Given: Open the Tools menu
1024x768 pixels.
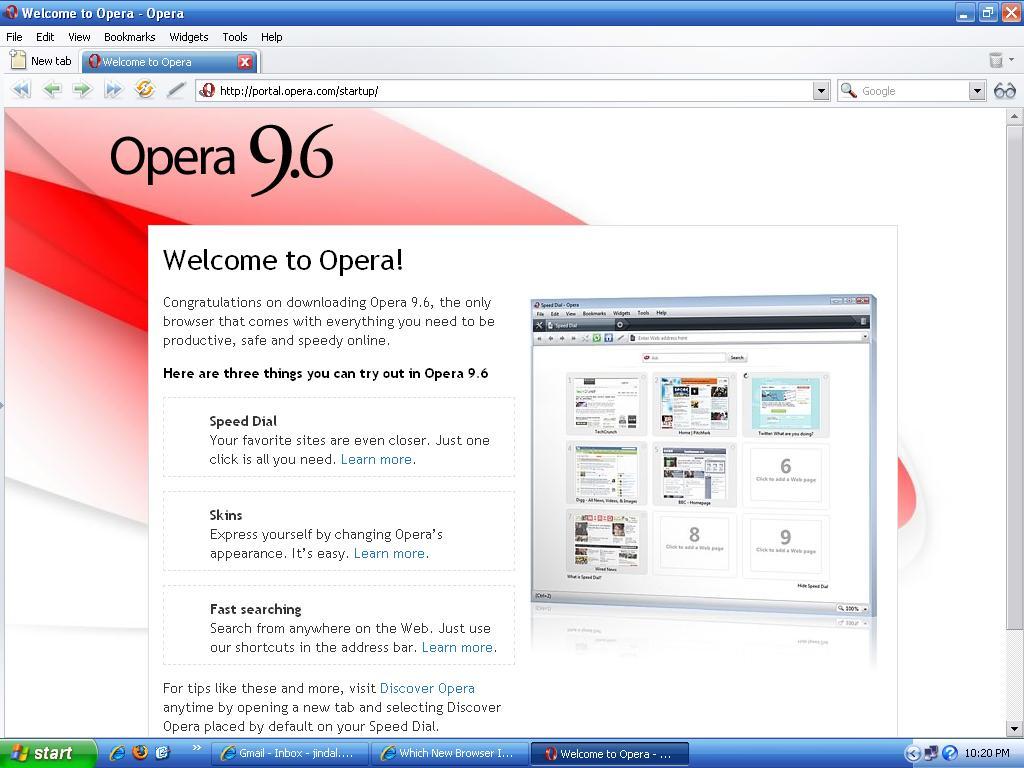Looking at the screenshot, I should (234, 37).
